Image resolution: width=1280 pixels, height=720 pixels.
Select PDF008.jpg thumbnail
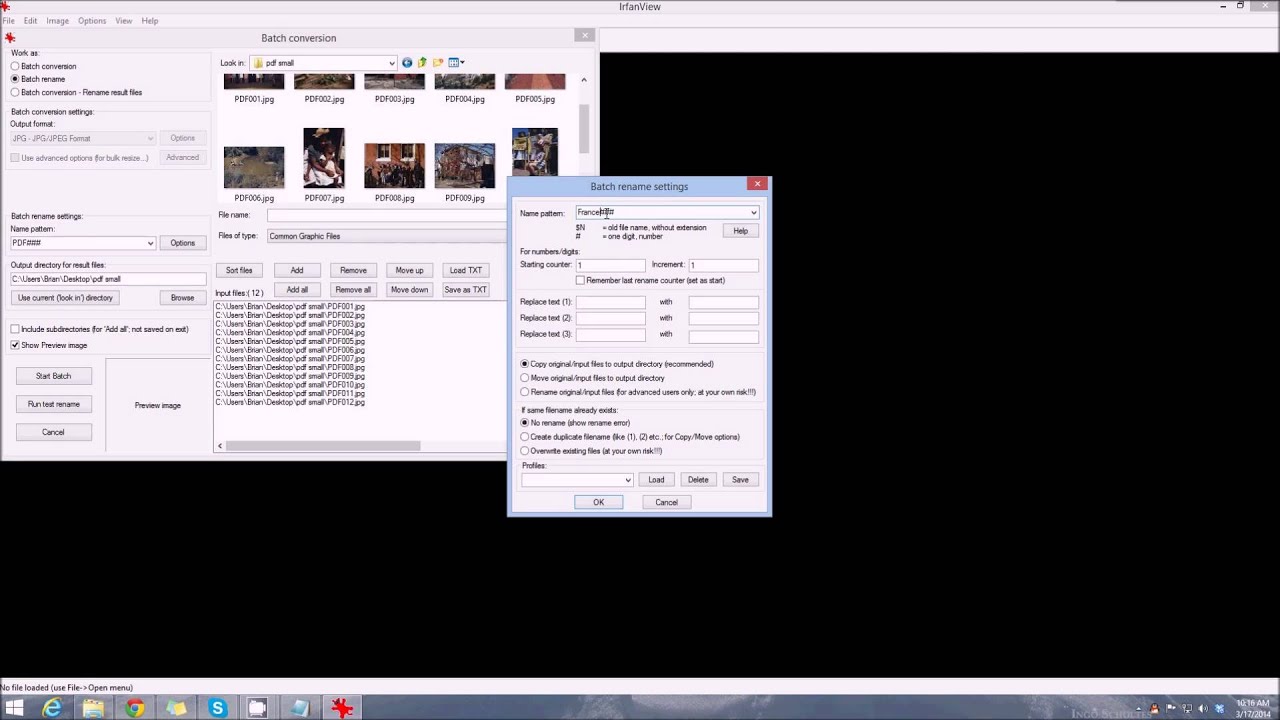tap(394, 166)
